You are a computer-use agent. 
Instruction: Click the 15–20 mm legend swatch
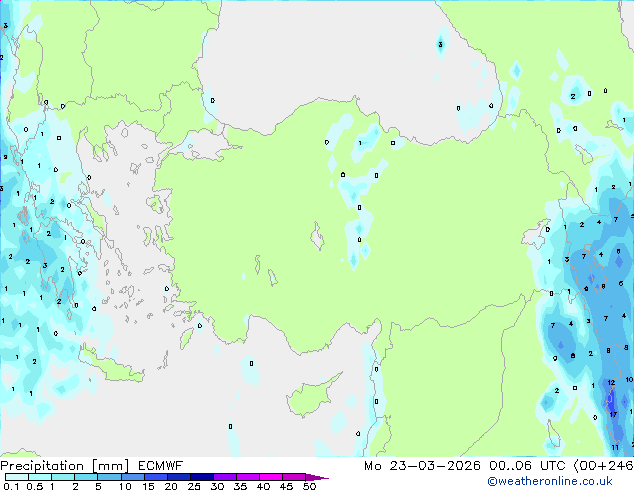tap(156, 477)
